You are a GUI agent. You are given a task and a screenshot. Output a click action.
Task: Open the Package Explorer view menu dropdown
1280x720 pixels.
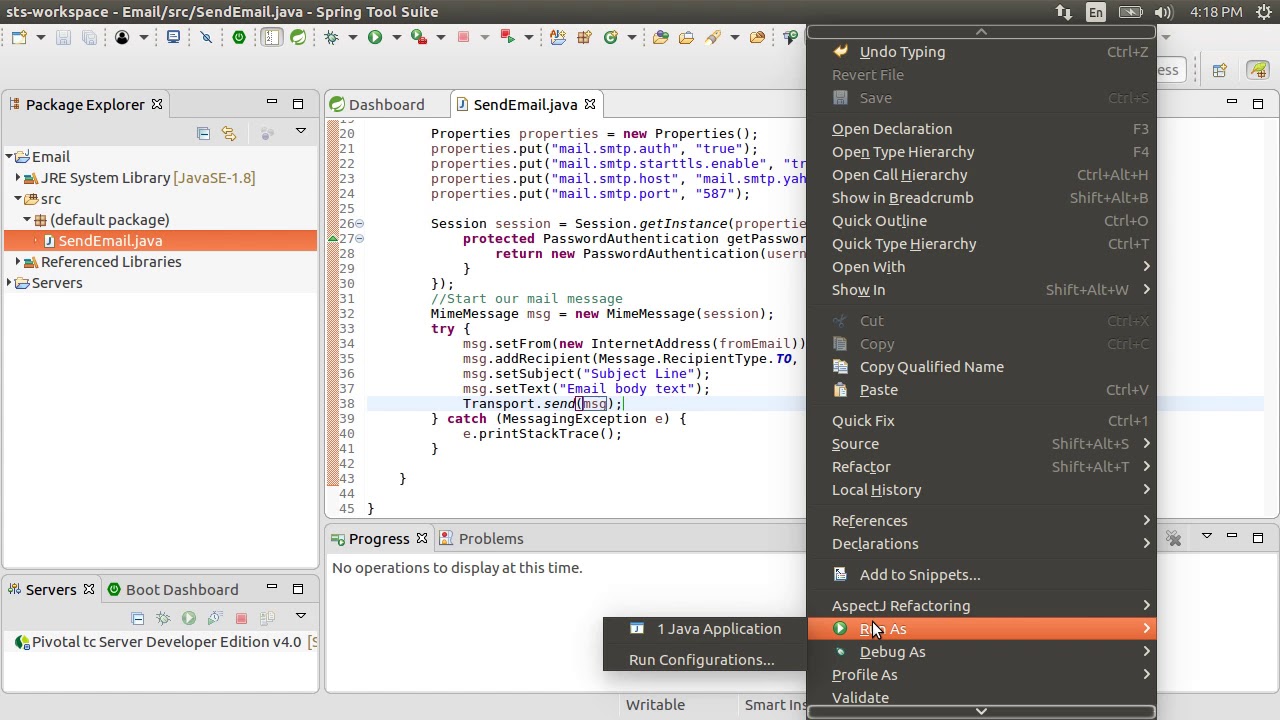(x=300, y=132)
